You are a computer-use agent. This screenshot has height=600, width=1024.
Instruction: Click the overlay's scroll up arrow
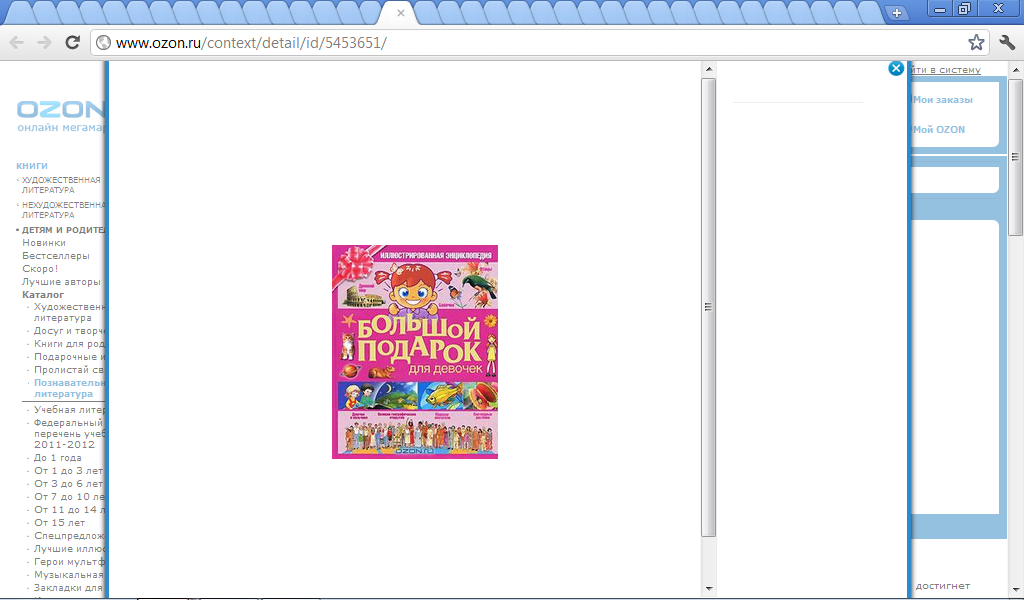[x=709, y=69]
